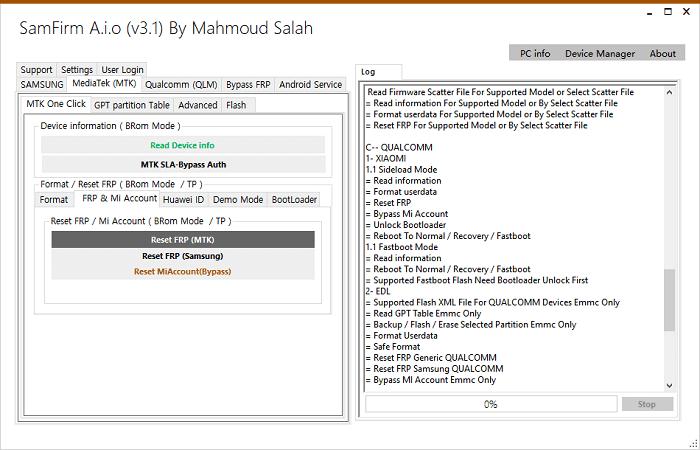Click the log scrollbar up arrow

pyautogui.click(x=669, y=92)
